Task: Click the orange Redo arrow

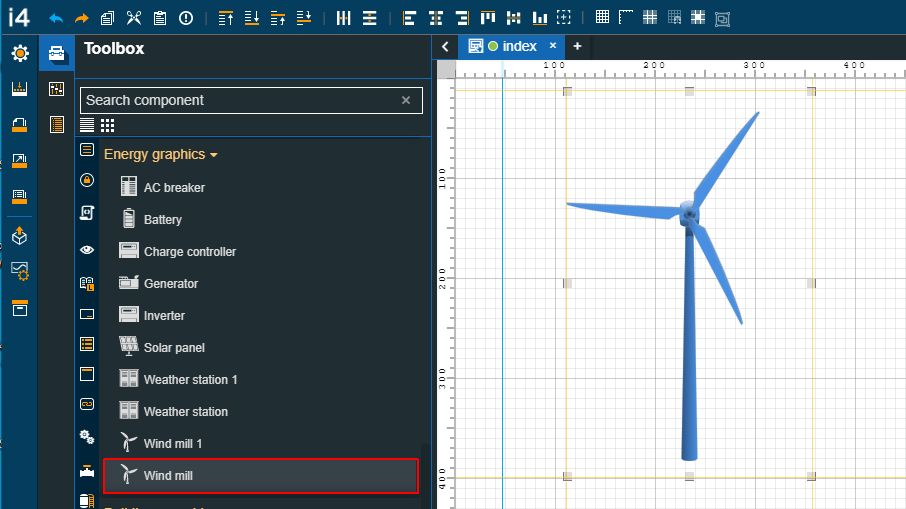Action: coord(81,18)
